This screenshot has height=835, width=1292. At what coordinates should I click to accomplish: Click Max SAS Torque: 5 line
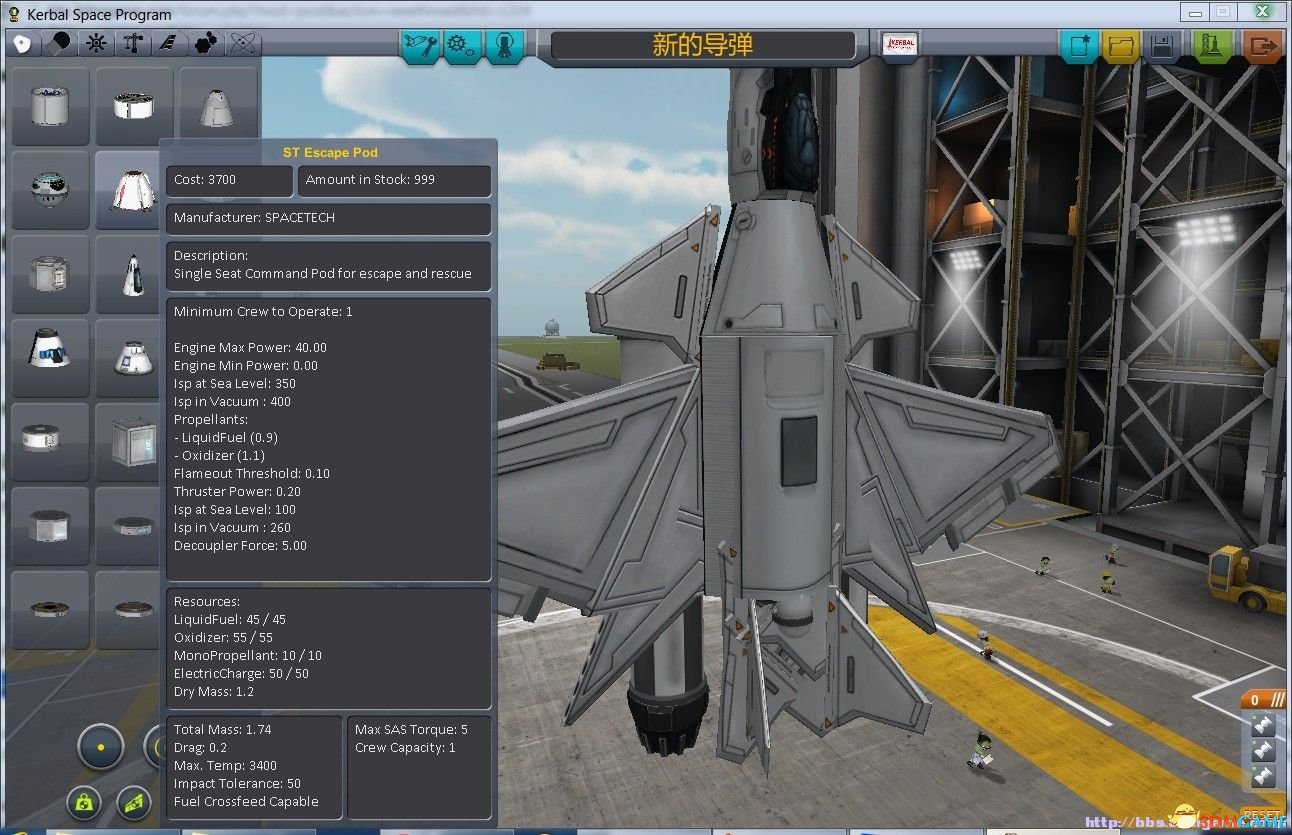pos(411,729)
